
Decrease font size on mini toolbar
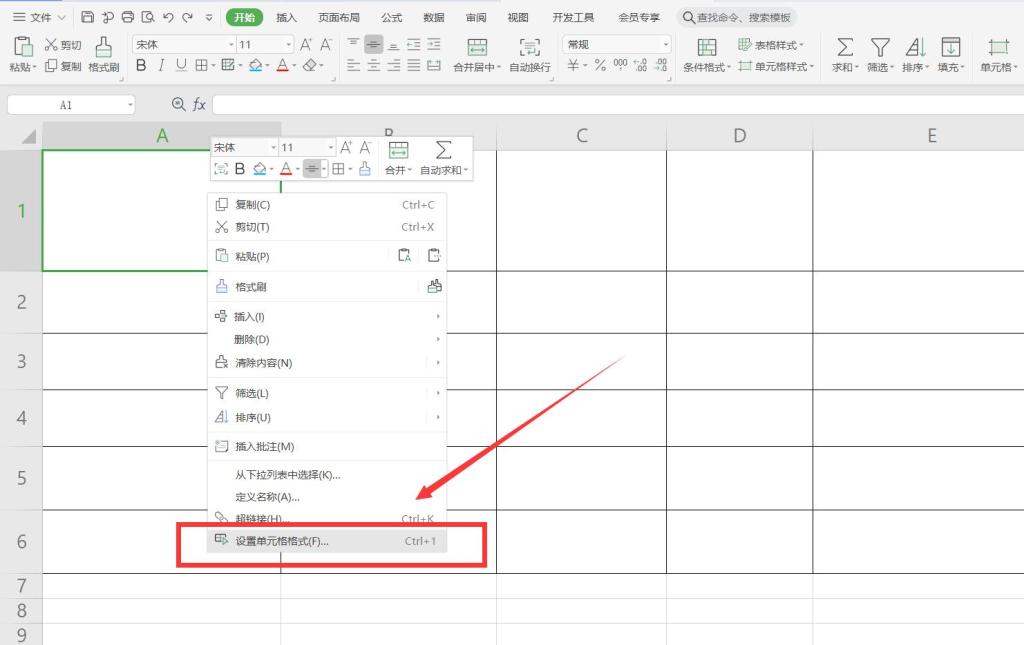click(x=365, y=148)
